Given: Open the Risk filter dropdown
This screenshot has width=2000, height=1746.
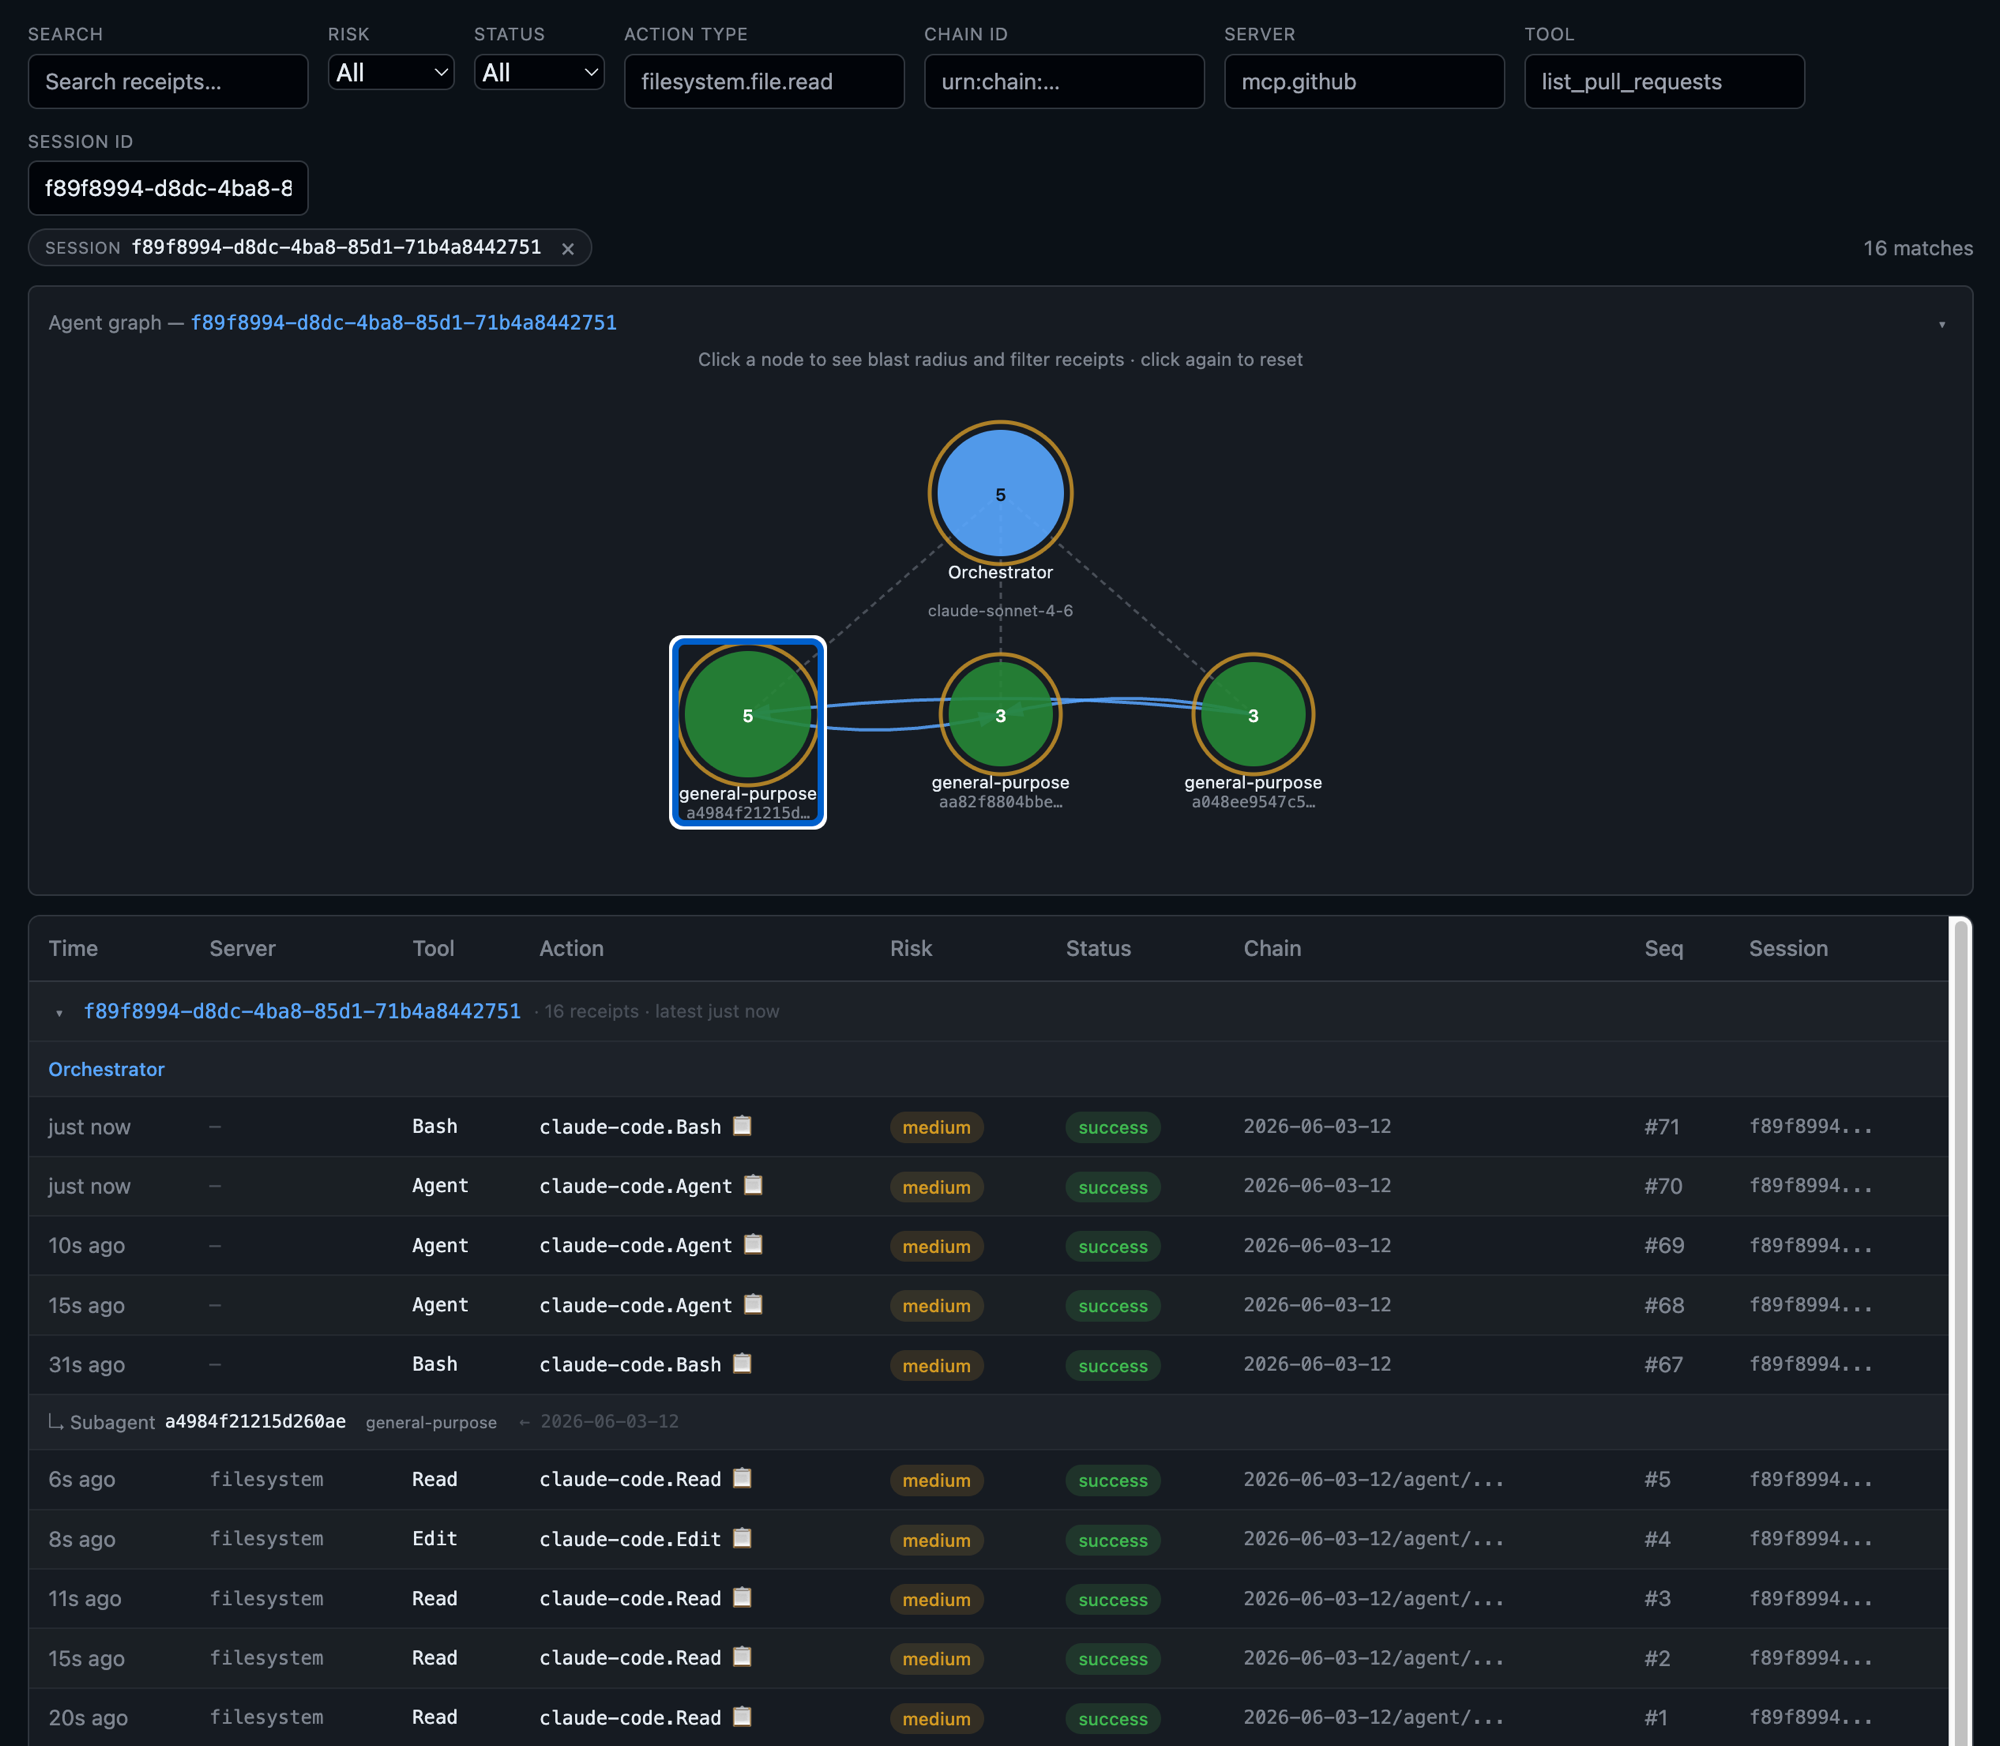Looking at the screenshot, I should [391, 72].
